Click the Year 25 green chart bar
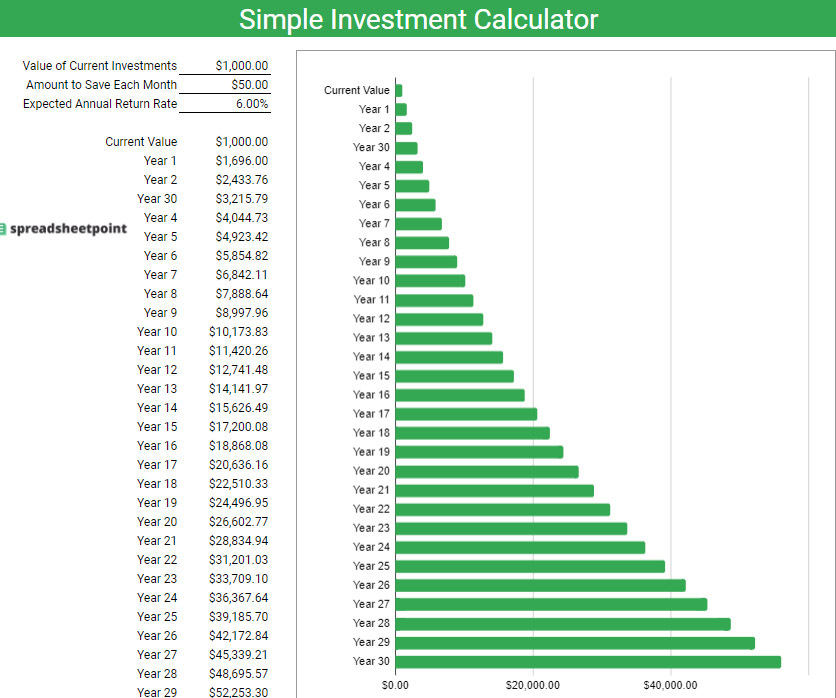836x698 pixels. tap(530, 566)
